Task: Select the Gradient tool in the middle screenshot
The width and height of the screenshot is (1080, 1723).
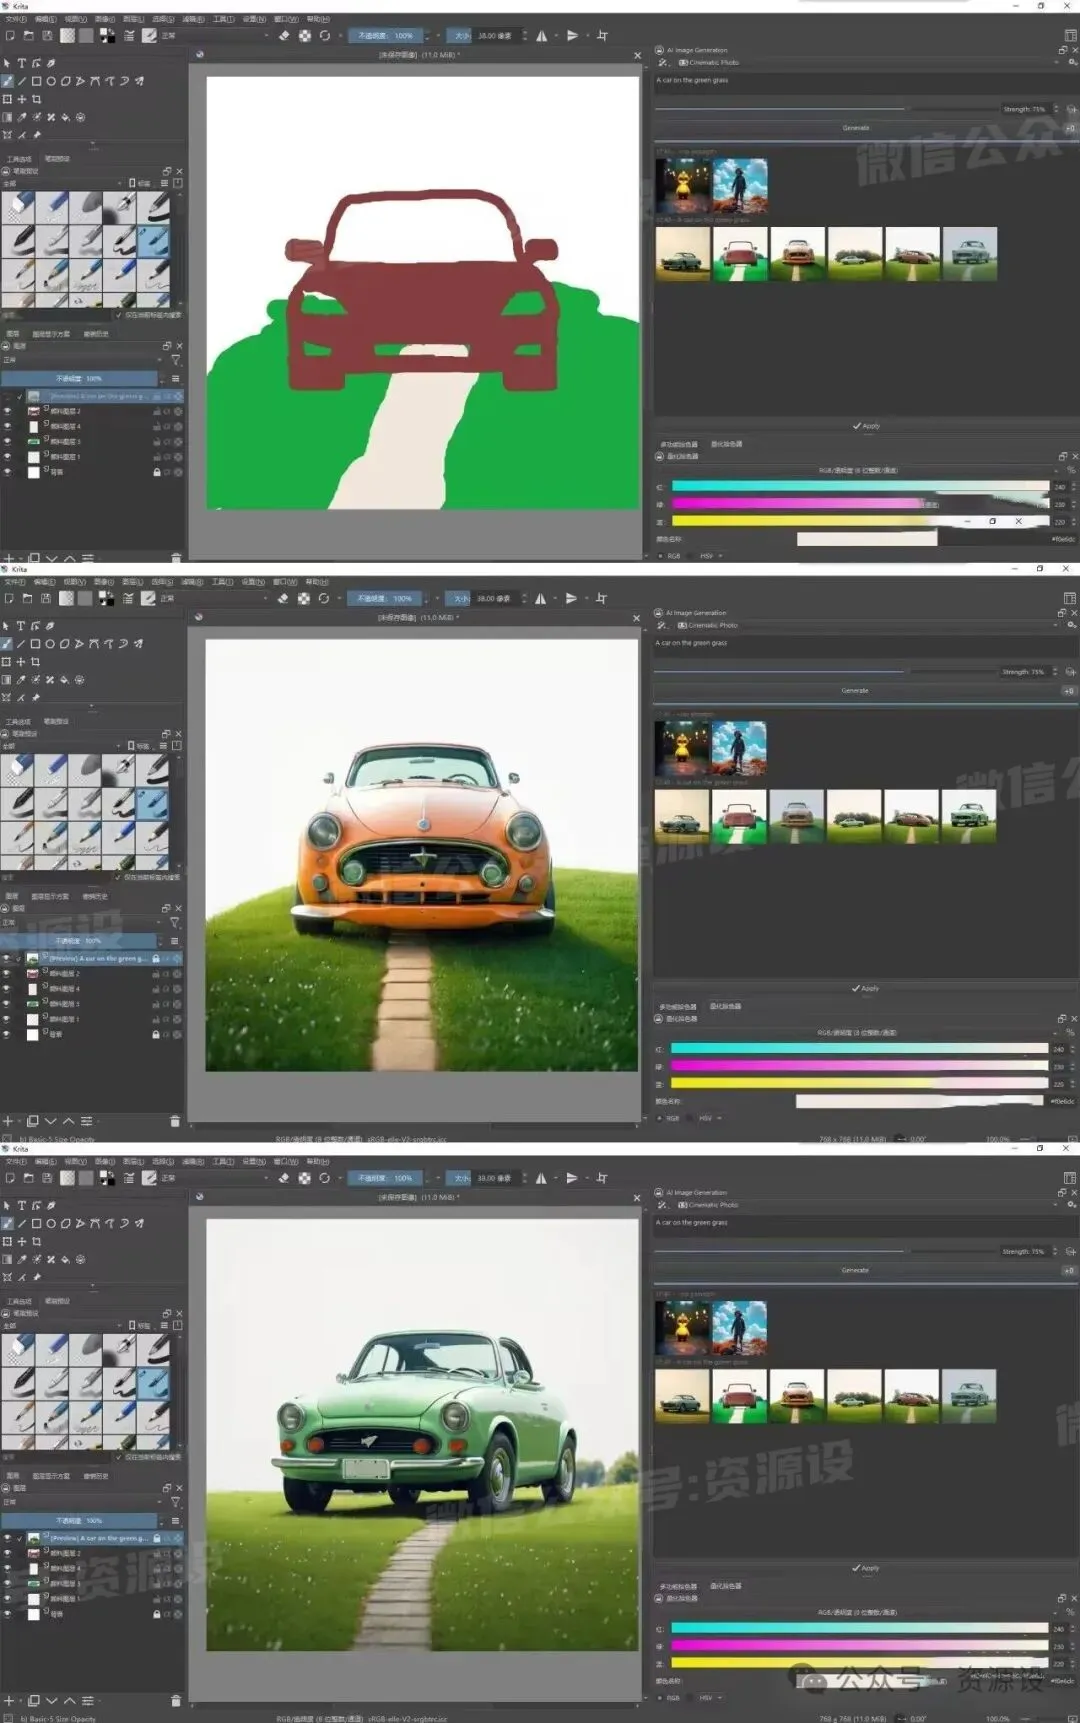Action: 8,680
